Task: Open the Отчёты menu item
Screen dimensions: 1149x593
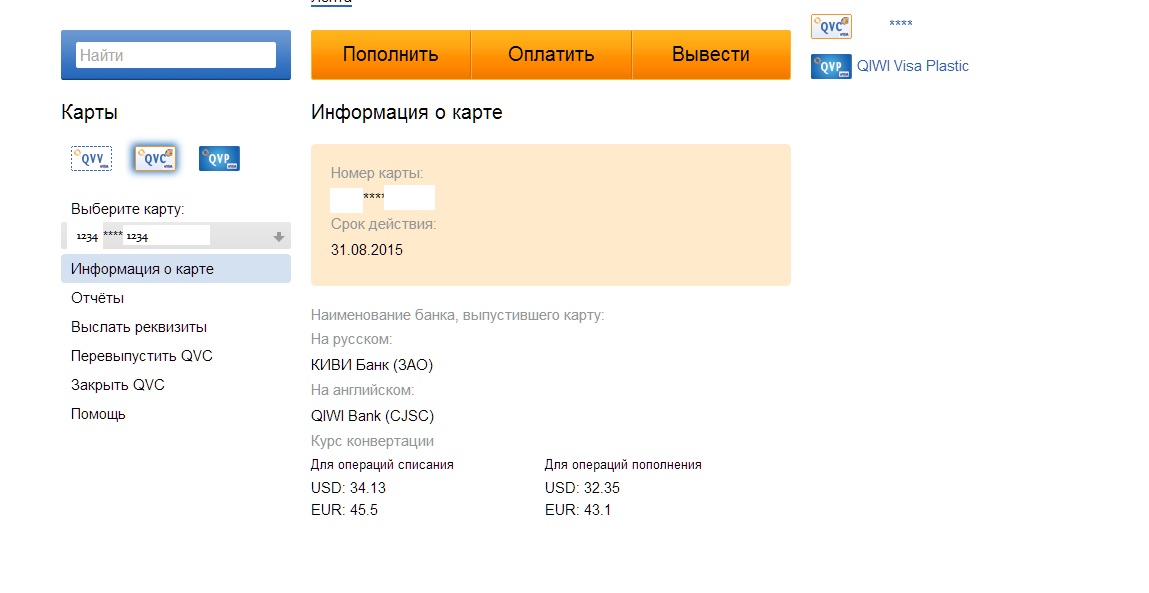Action: [97, 298]
